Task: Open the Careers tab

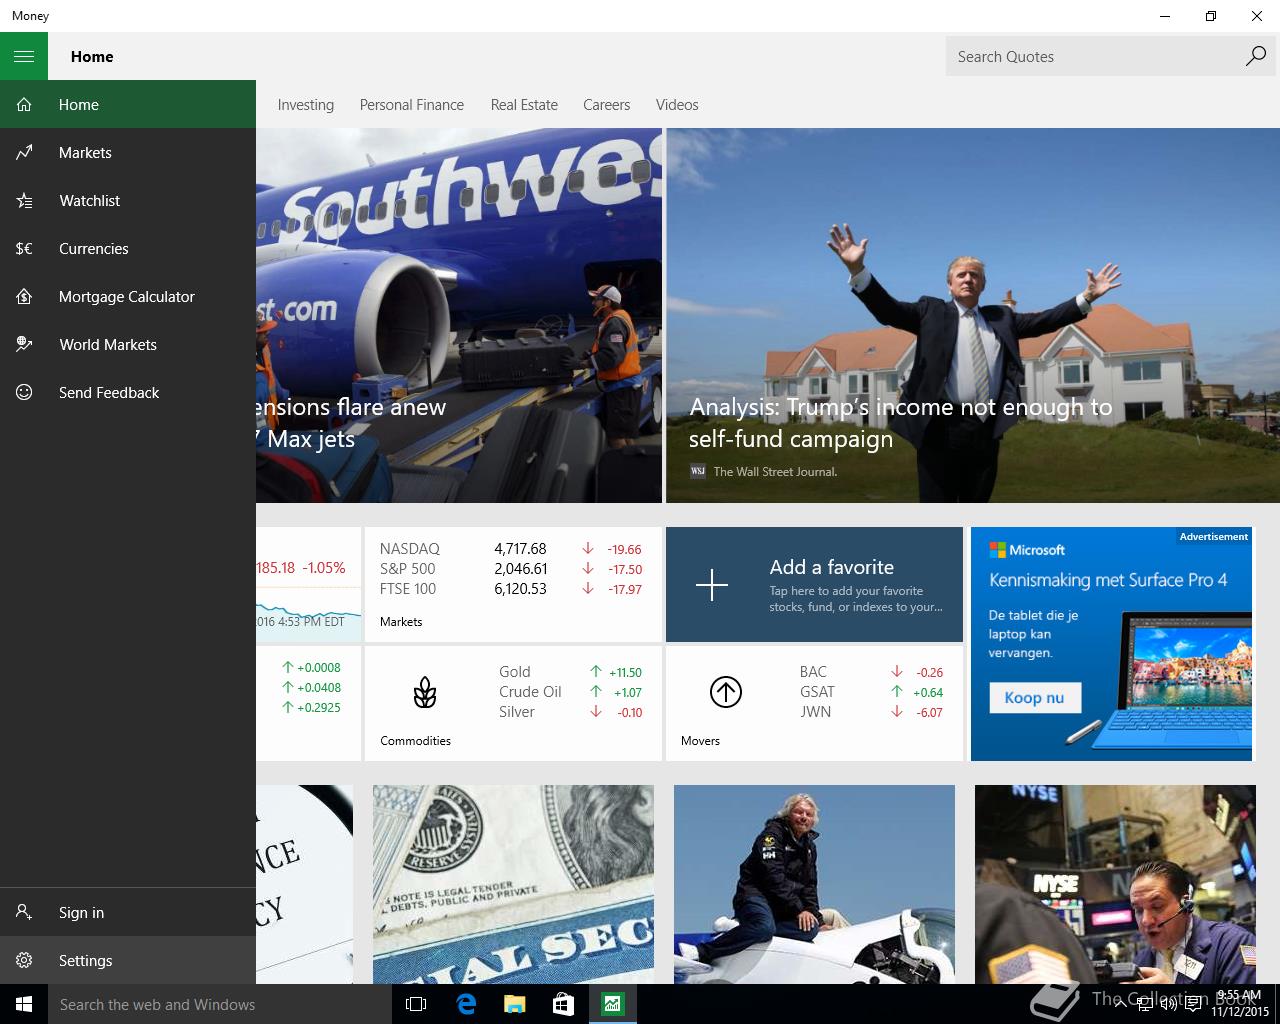Action: [x=607, y=104]
